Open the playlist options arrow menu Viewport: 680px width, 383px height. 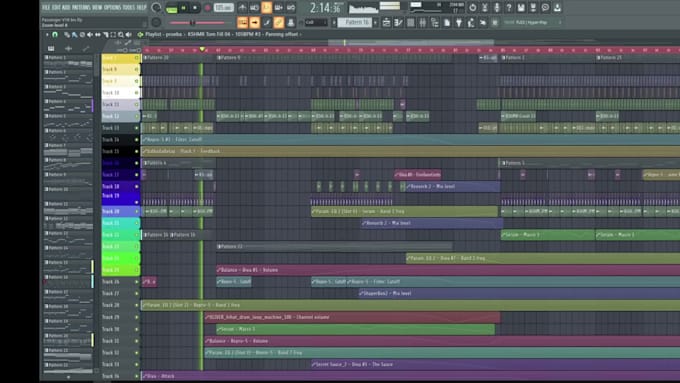[x=47, y=34]
